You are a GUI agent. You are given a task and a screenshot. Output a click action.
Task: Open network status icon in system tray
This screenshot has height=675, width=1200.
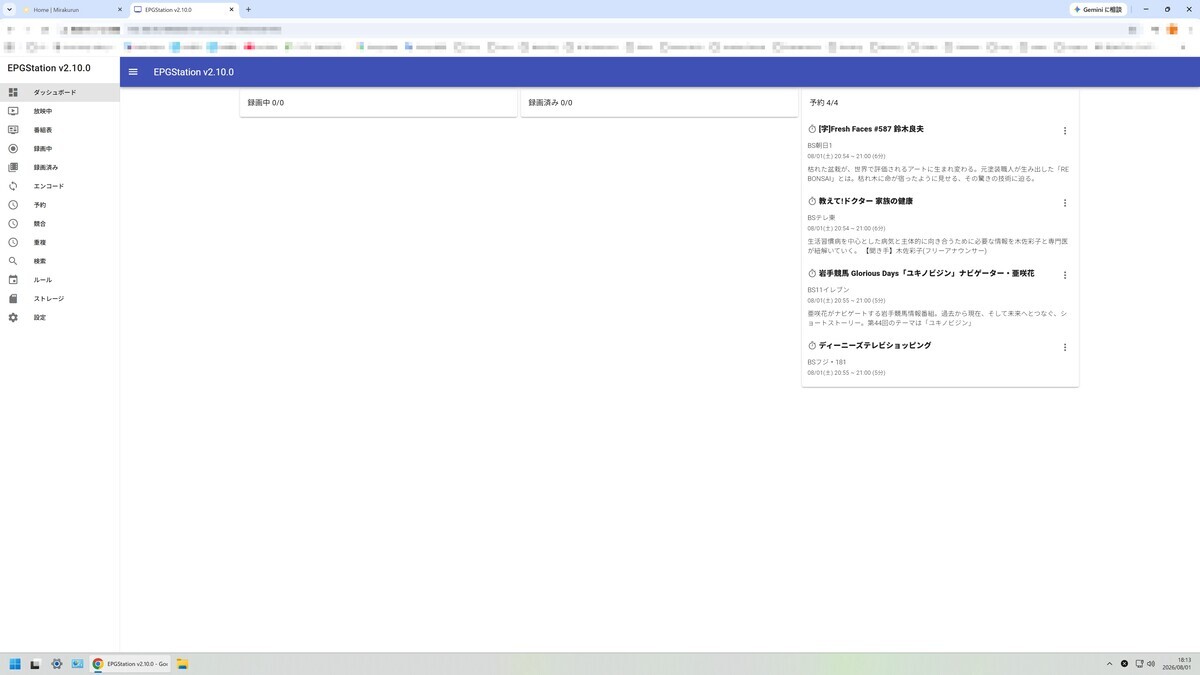pos(1139,664)
